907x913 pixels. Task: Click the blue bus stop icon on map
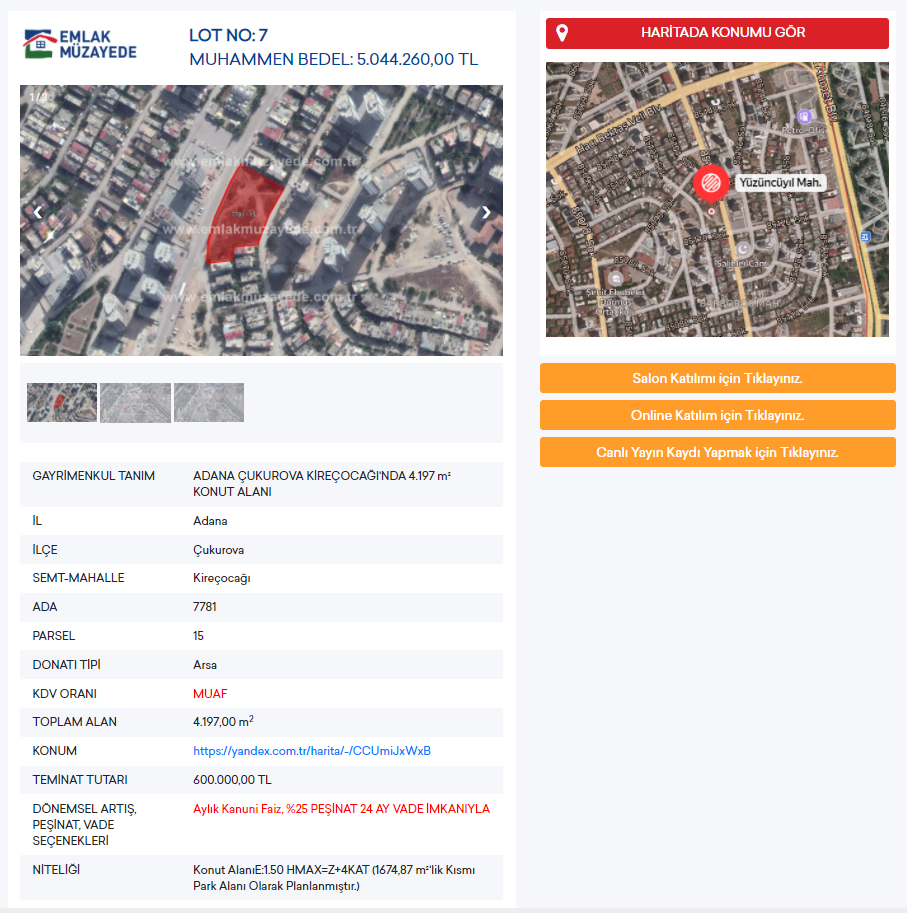[x=865, y=236]
